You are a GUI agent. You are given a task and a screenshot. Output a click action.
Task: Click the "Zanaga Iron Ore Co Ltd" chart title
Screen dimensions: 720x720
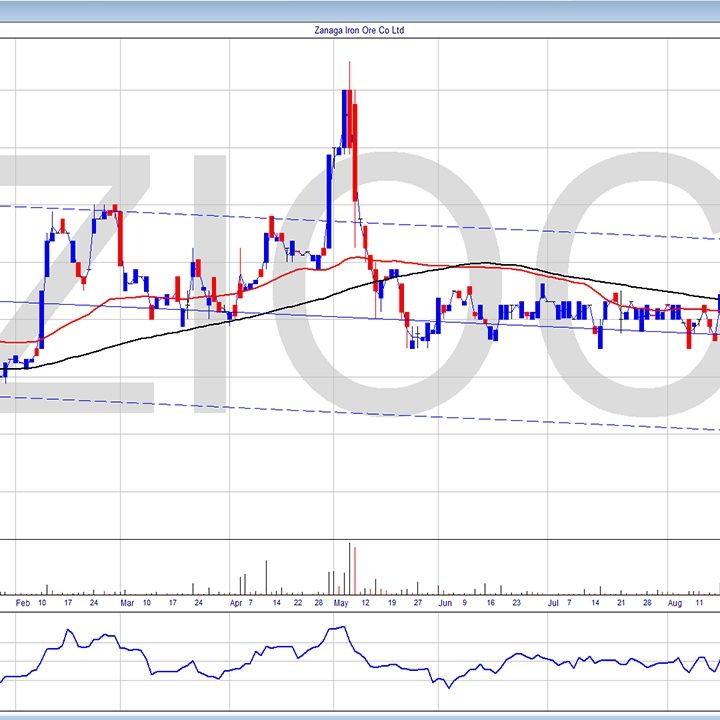pos(359,30)
